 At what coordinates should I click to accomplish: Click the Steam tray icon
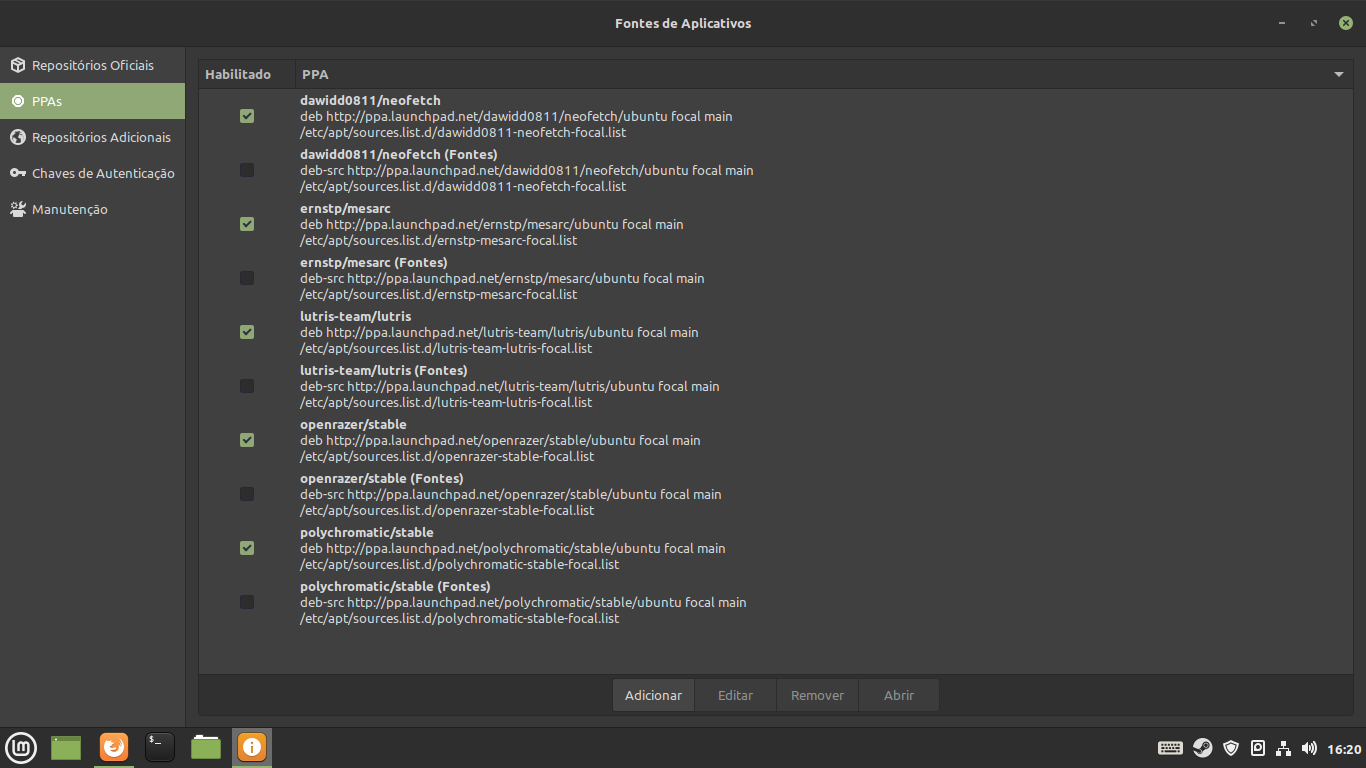coord(1203,748)
